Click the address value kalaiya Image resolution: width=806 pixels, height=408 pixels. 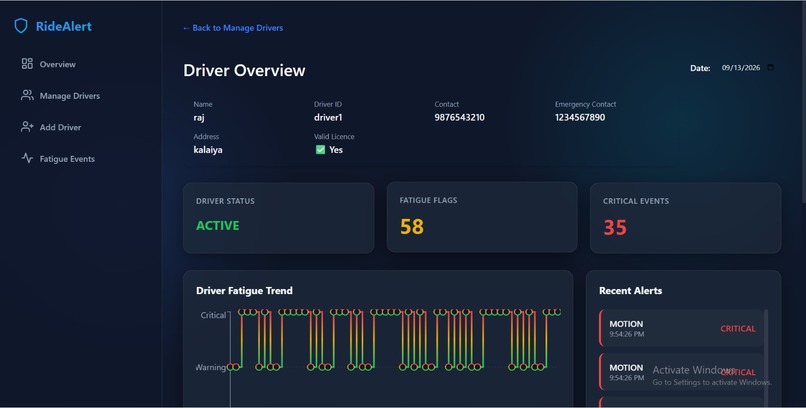(208, 150)
